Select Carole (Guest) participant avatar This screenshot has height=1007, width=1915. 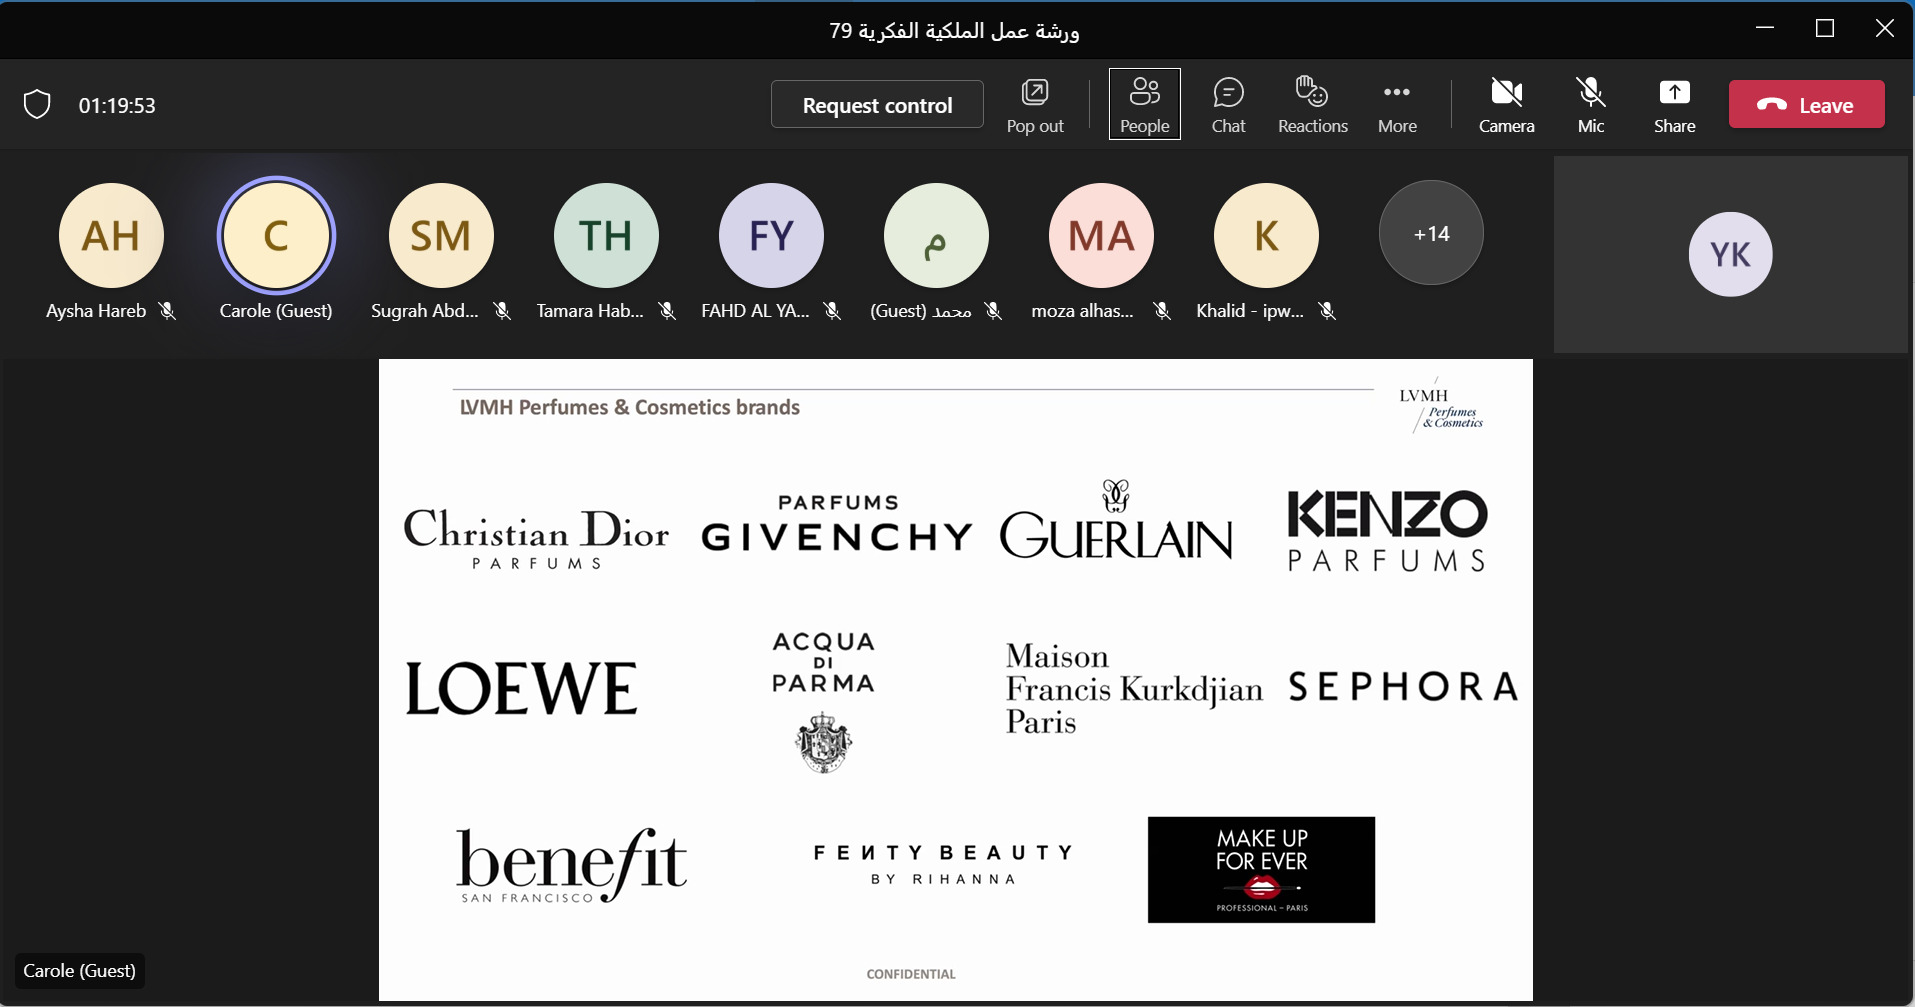(x=276, y=235)
